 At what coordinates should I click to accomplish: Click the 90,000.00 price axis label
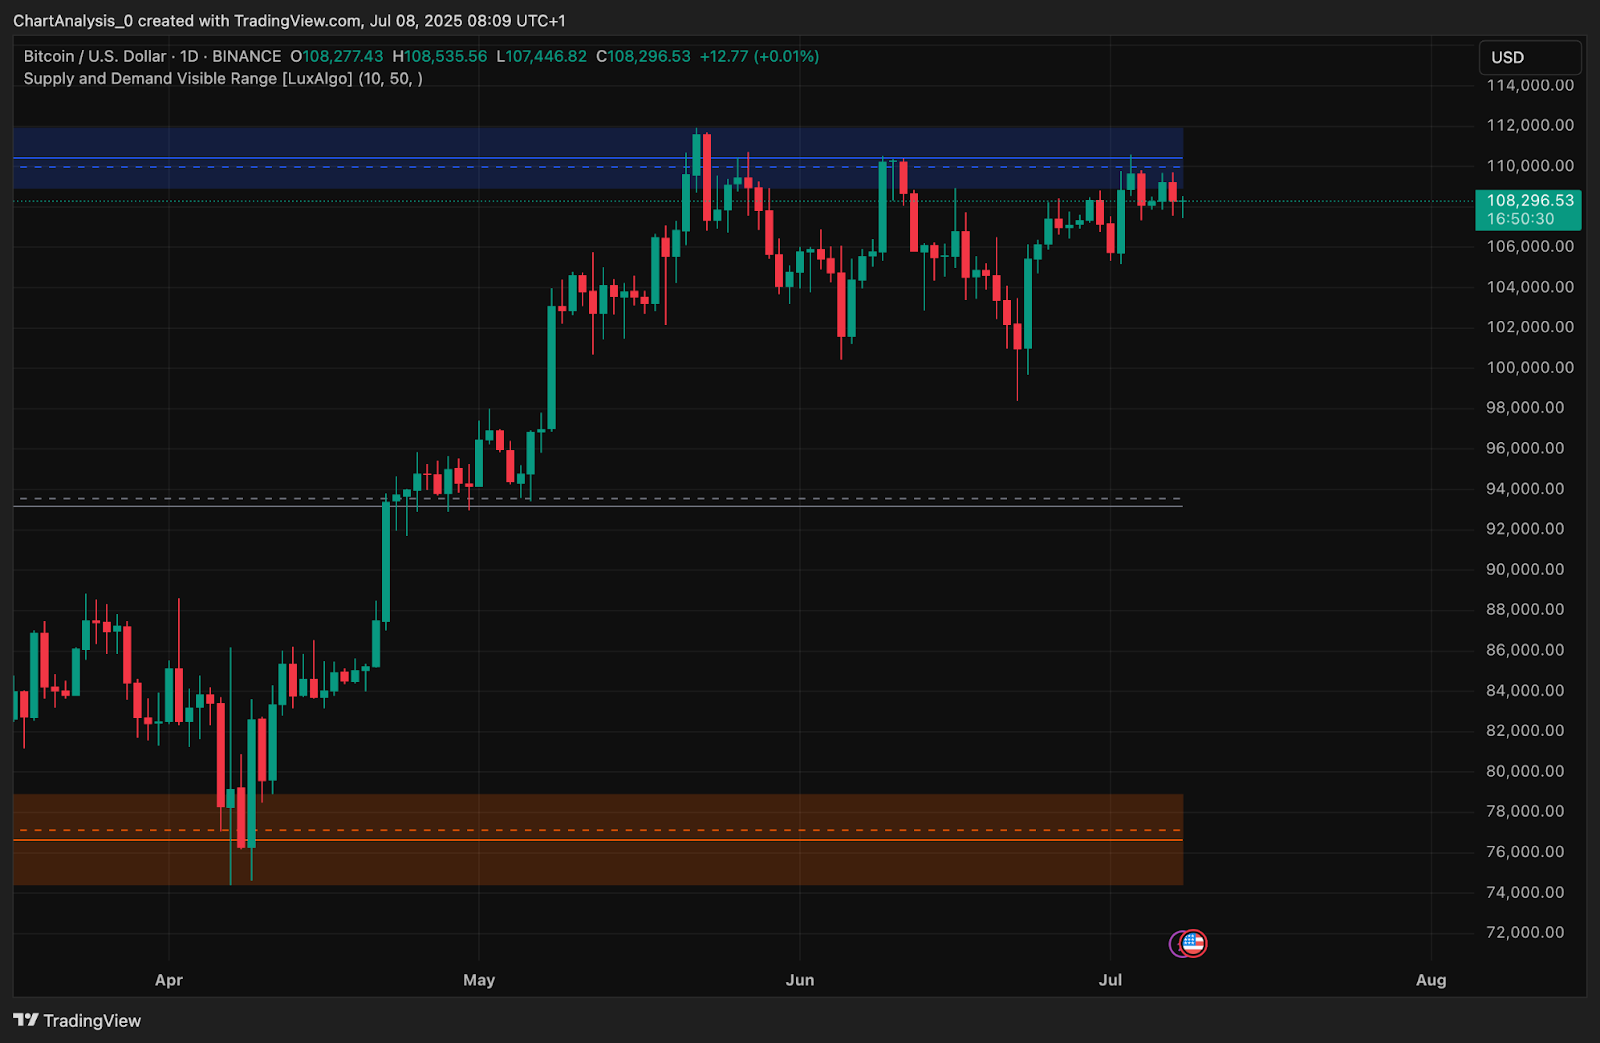[x=1525, y=569]
